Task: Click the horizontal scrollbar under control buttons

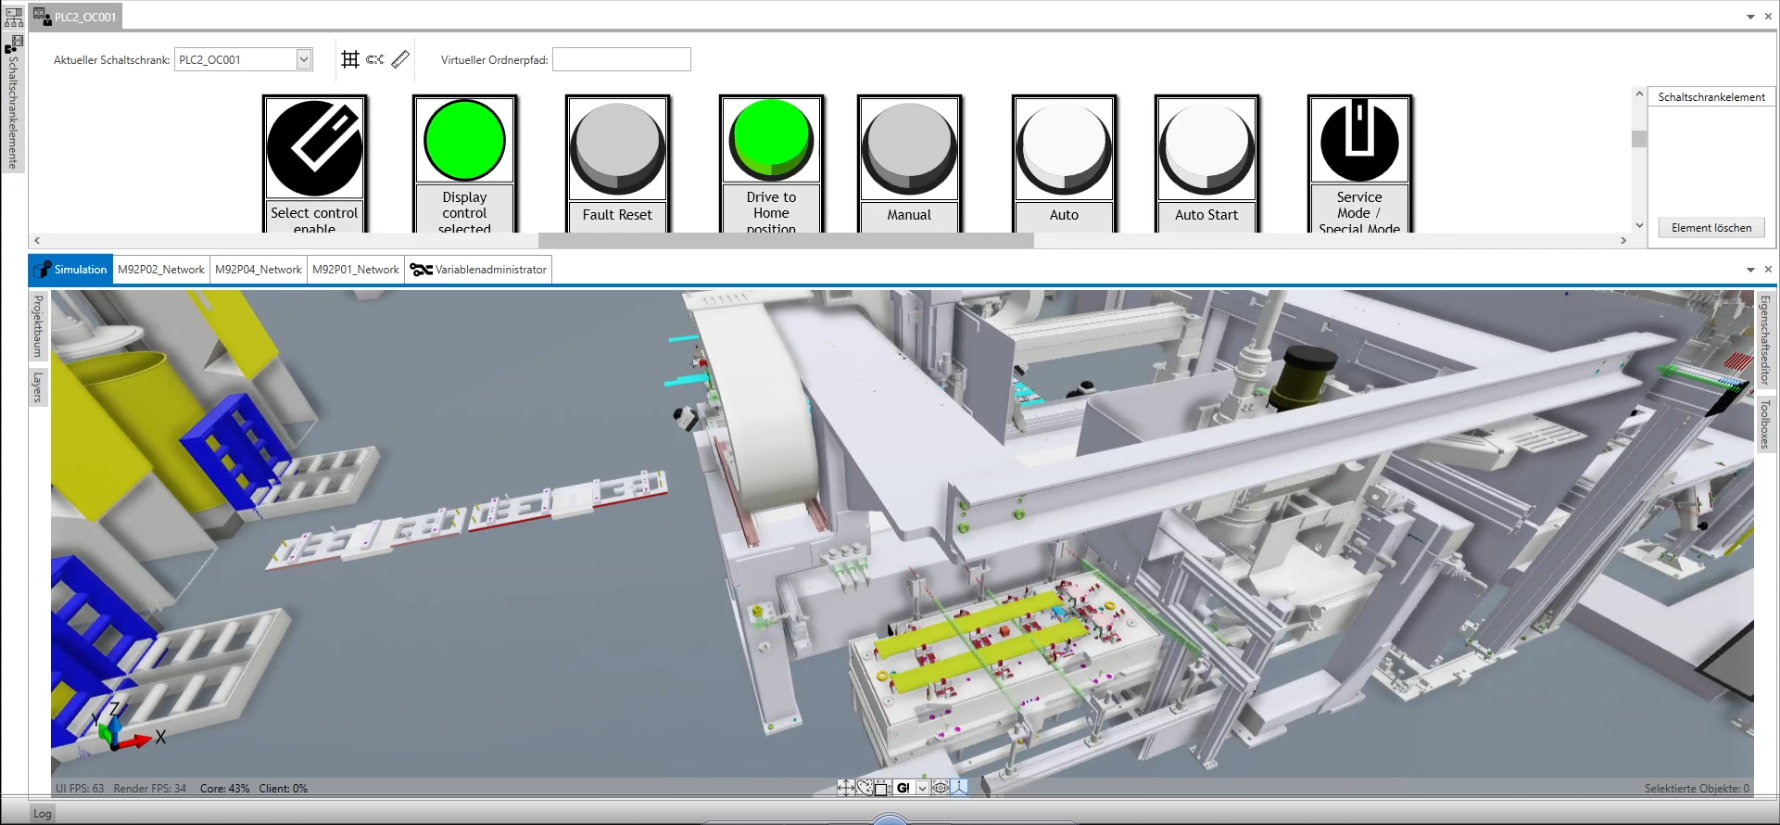Action: click(x=785, y=241)
